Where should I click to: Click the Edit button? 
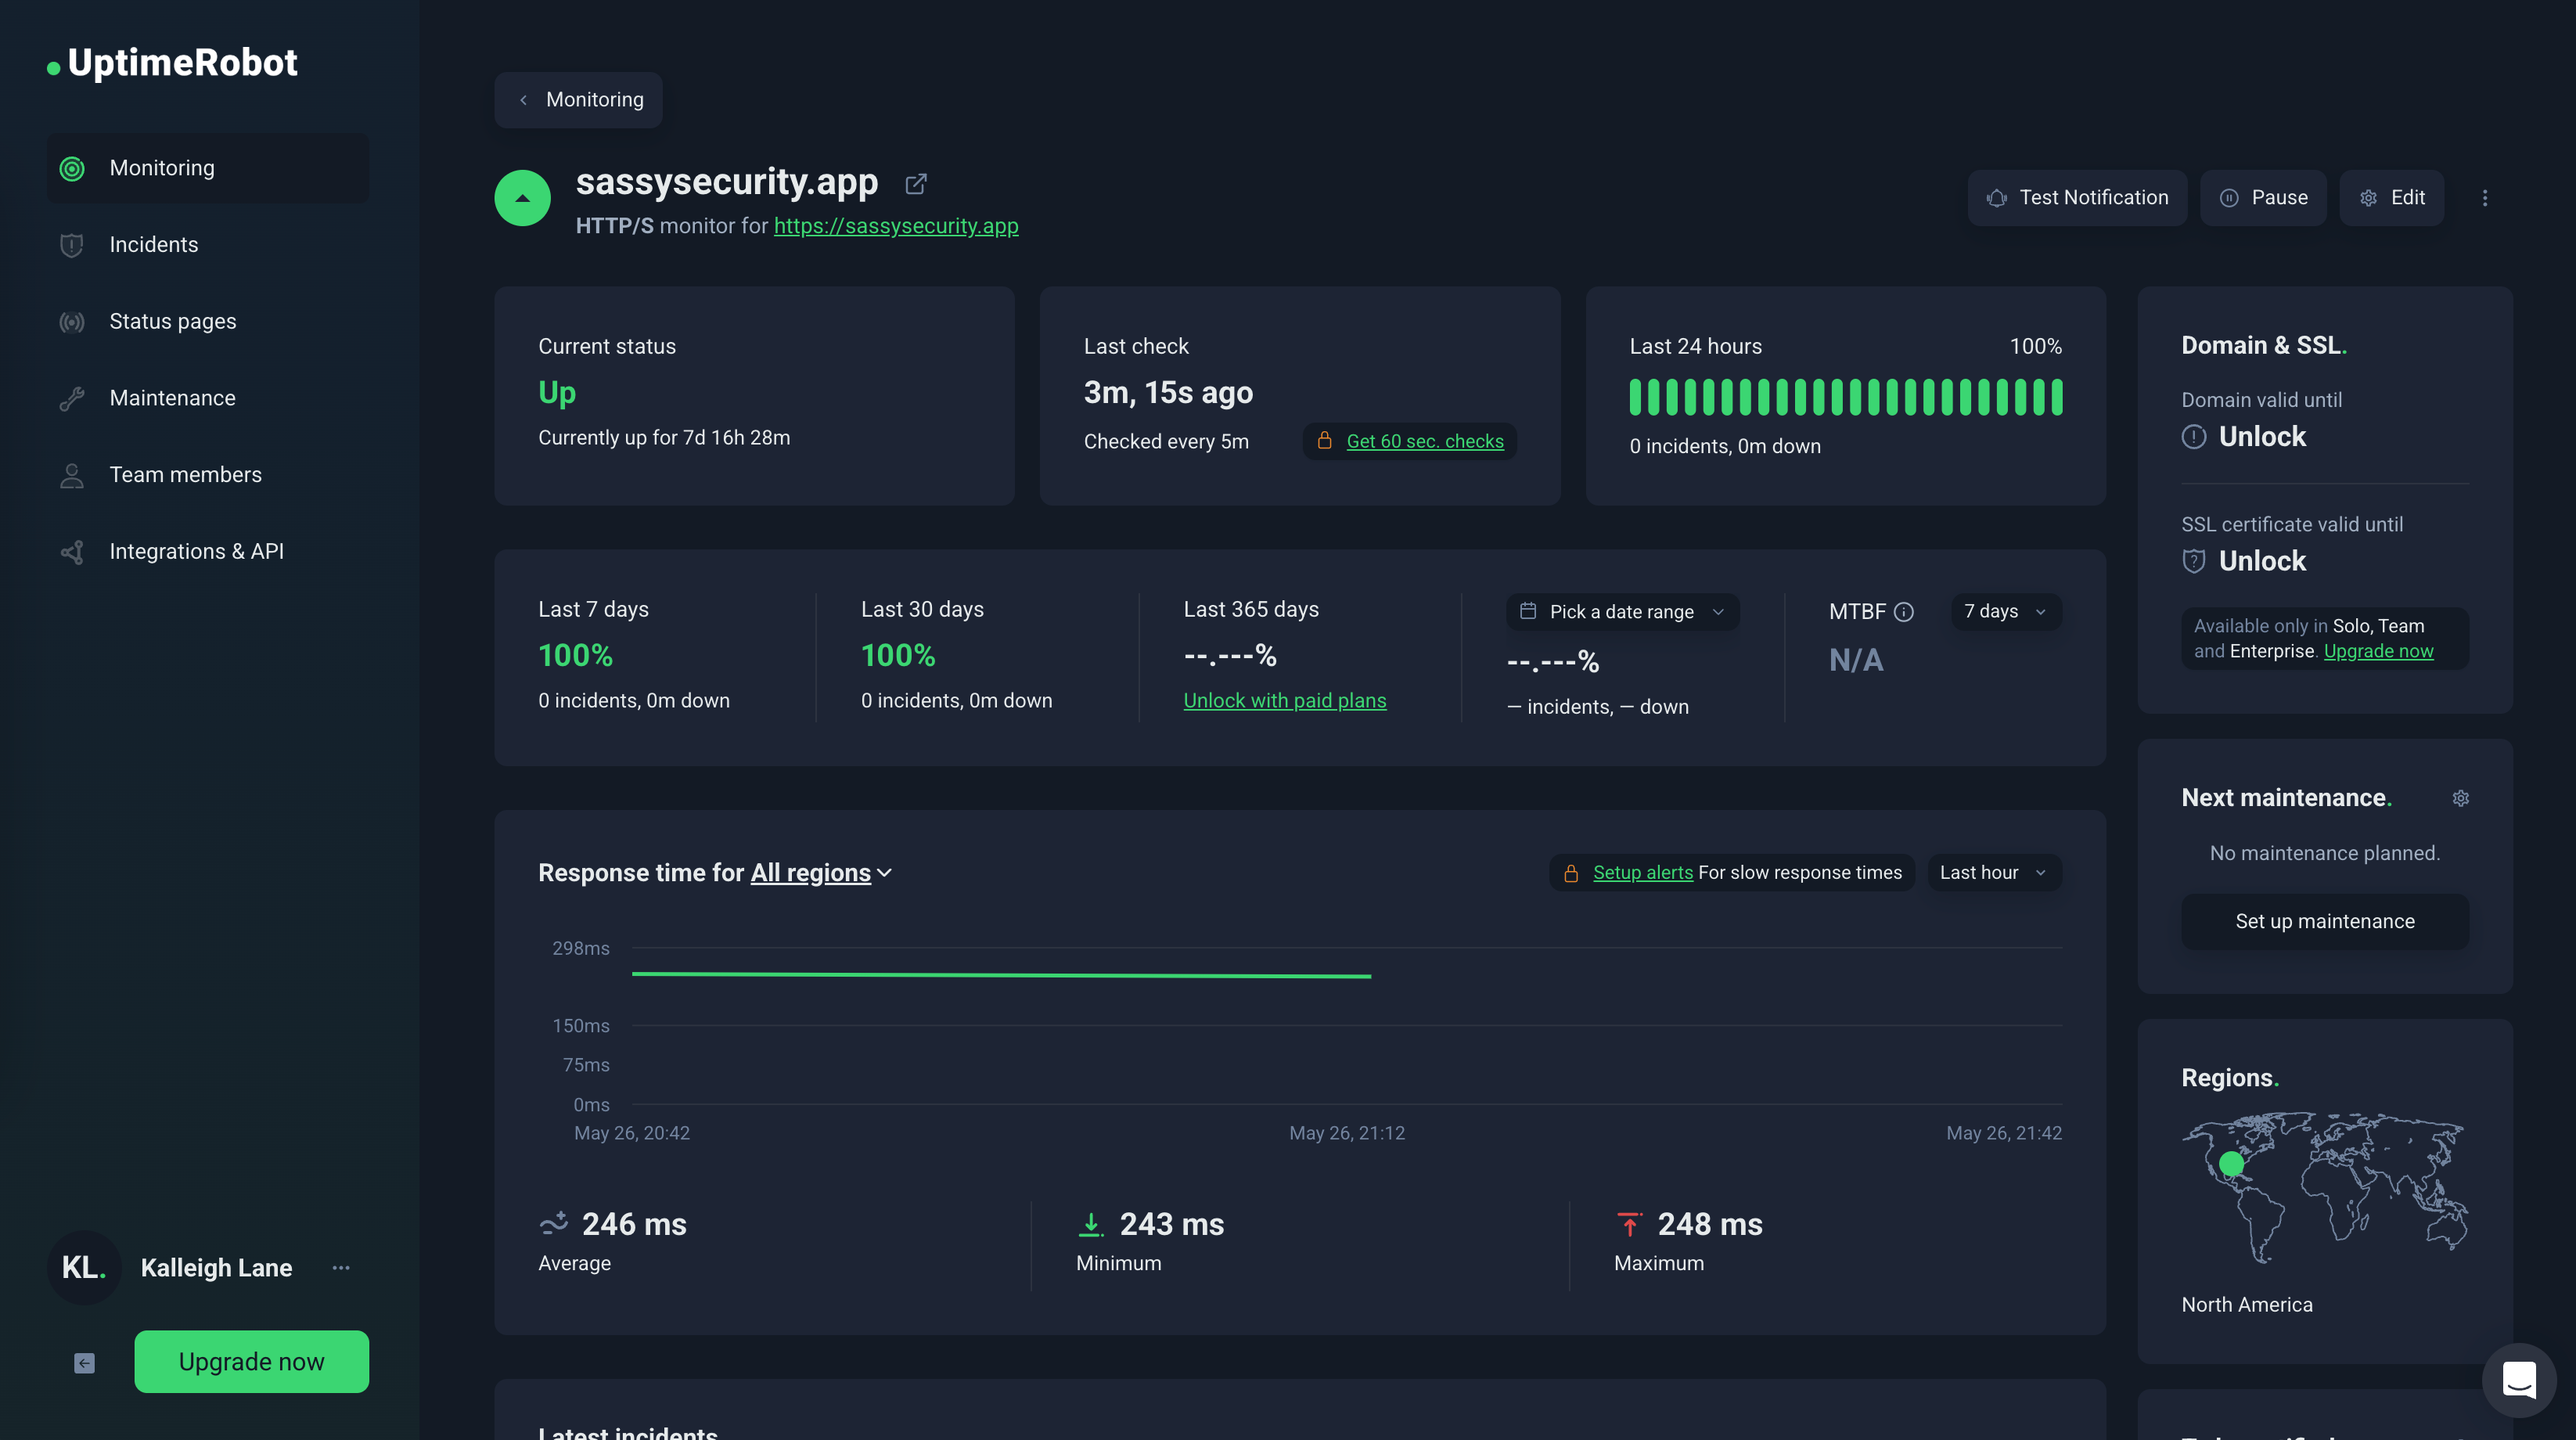[2391, 198]
